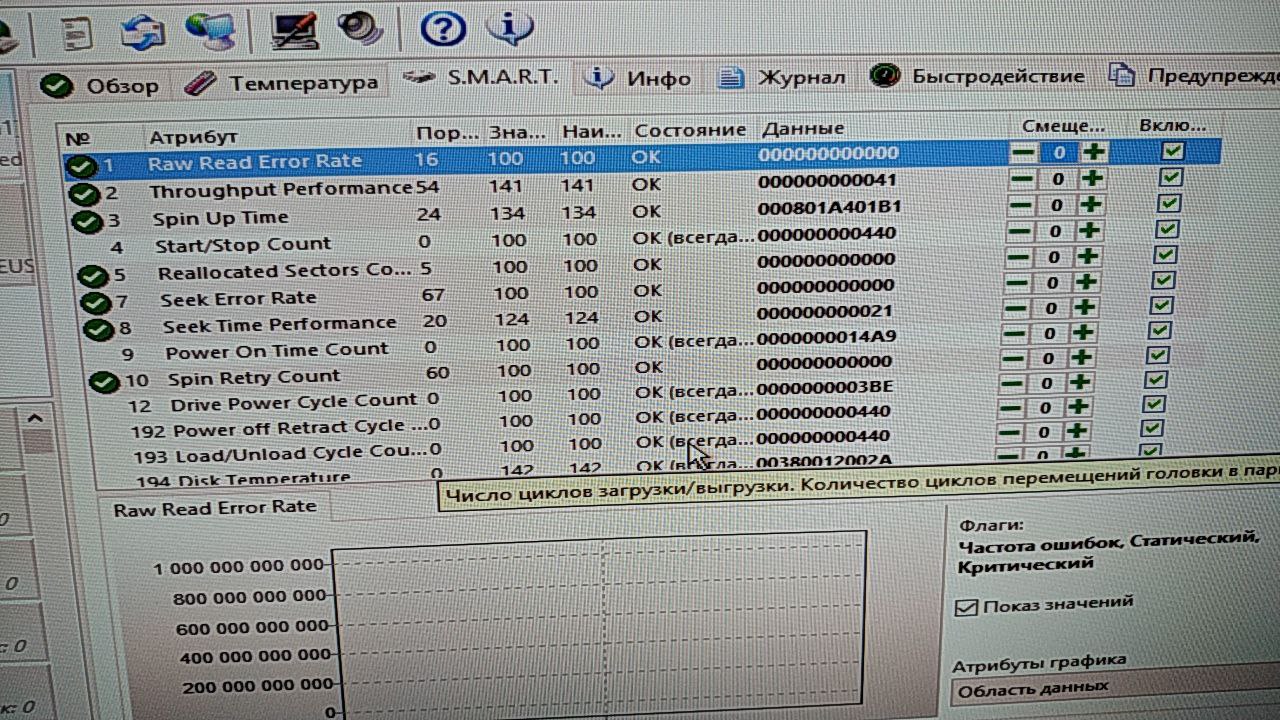Click data value 0000000014A9
The image size is (1280, 720).
coord(825,337)
